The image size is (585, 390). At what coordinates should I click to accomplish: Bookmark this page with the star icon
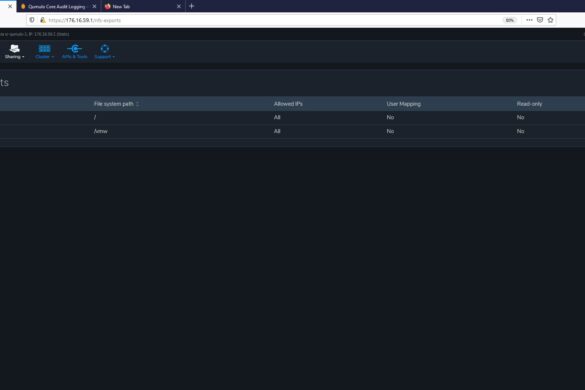(550, 20)
